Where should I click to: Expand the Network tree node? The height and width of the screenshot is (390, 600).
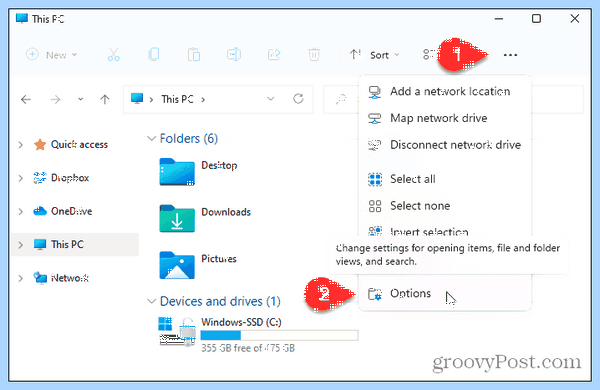[21, 278]
